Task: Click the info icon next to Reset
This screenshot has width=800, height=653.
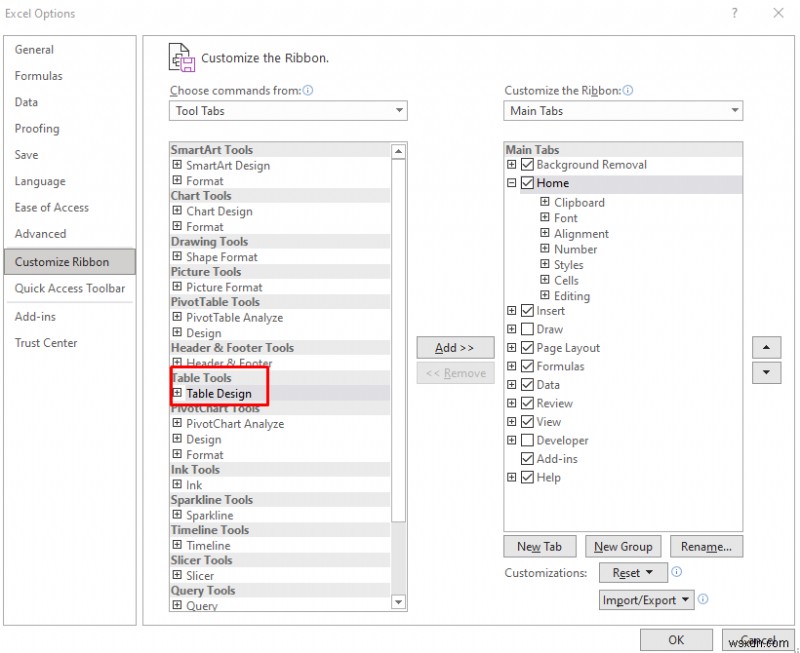Action: click(677, 571)
